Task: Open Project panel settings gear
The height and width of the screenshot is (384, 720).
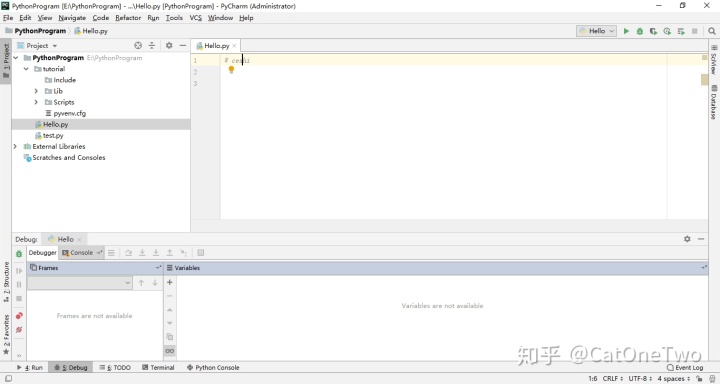Action: click(x=169, y=45)
